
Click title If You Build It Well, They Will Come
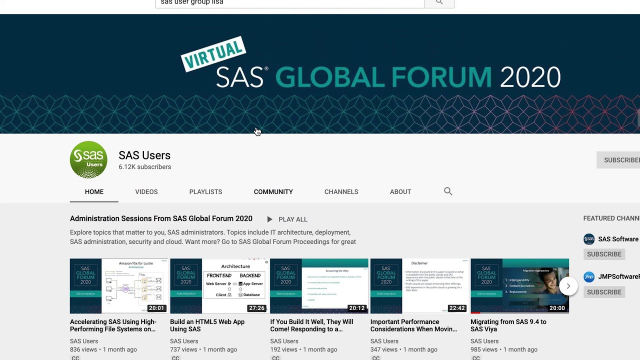pyautogui.click(x=311, y=325)
